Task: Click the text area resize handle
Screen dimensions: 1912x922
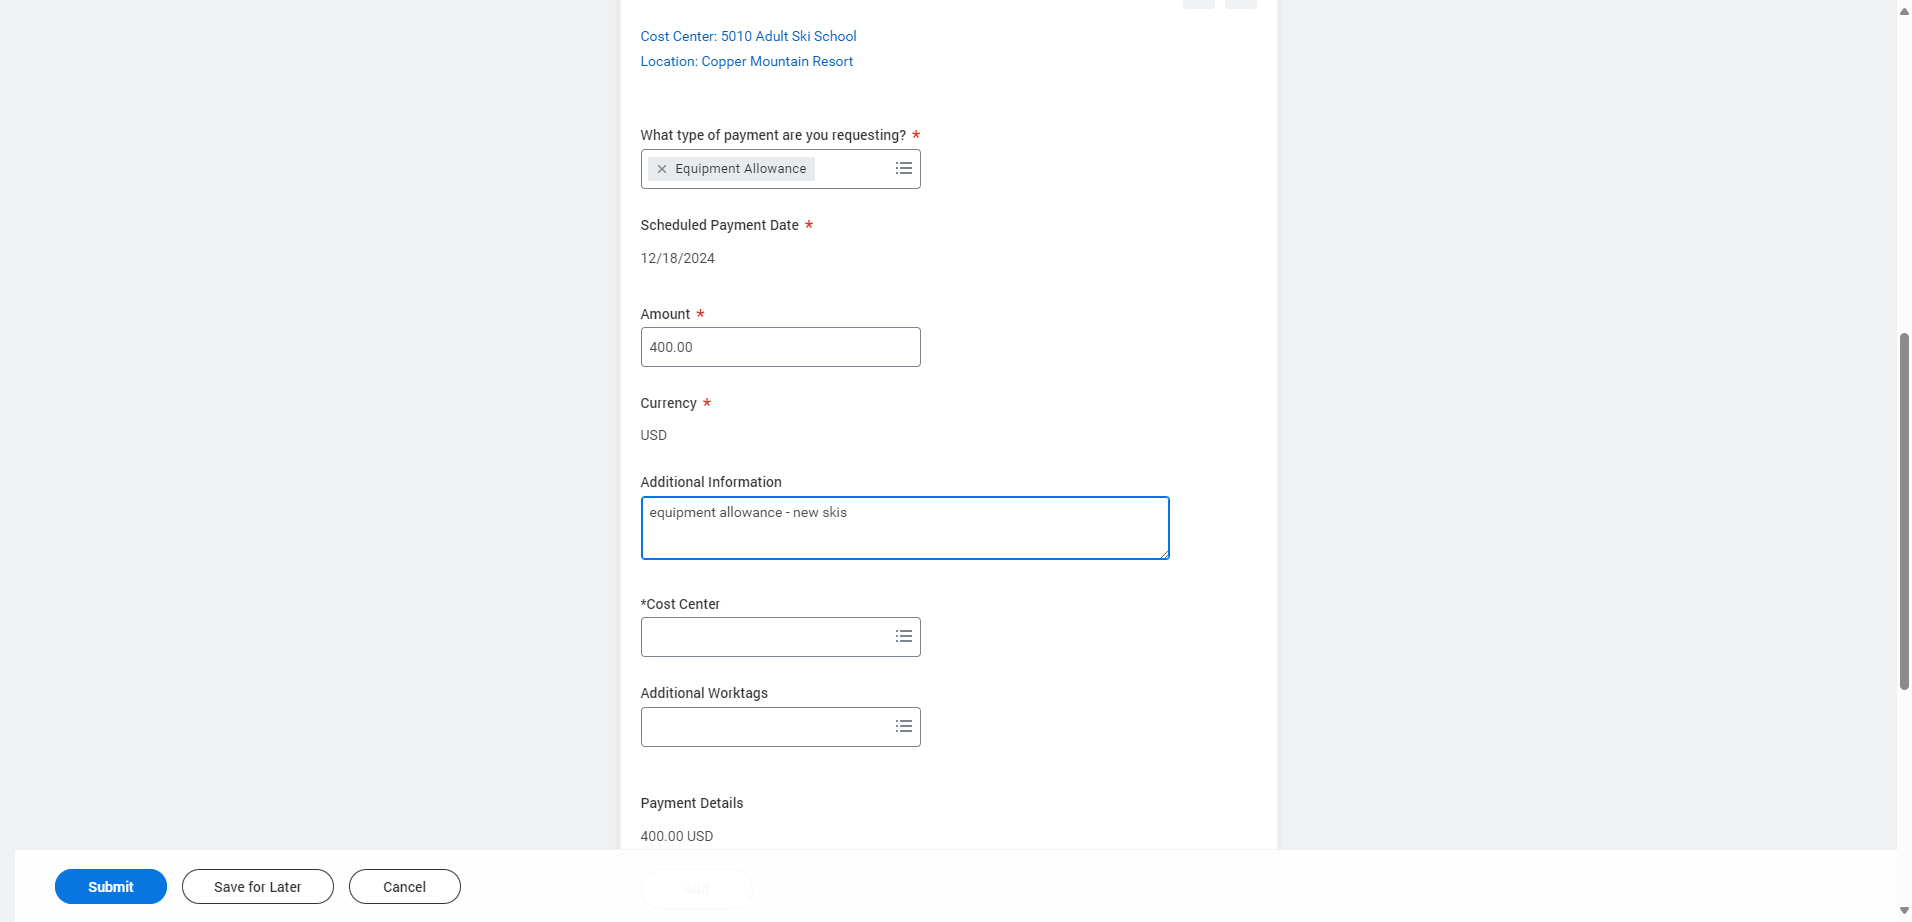Action: coord(1164,554)
